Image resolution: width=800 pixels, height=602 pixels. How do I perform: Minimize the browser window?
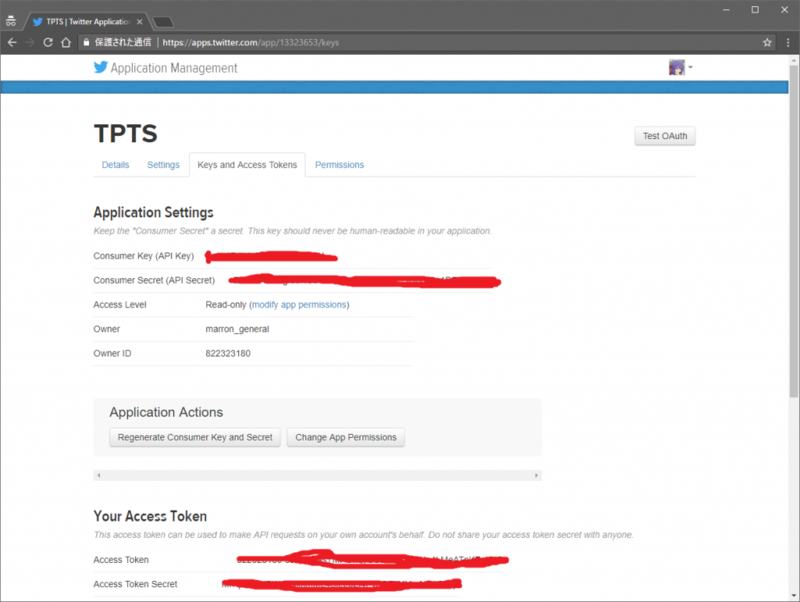[726, 10]
